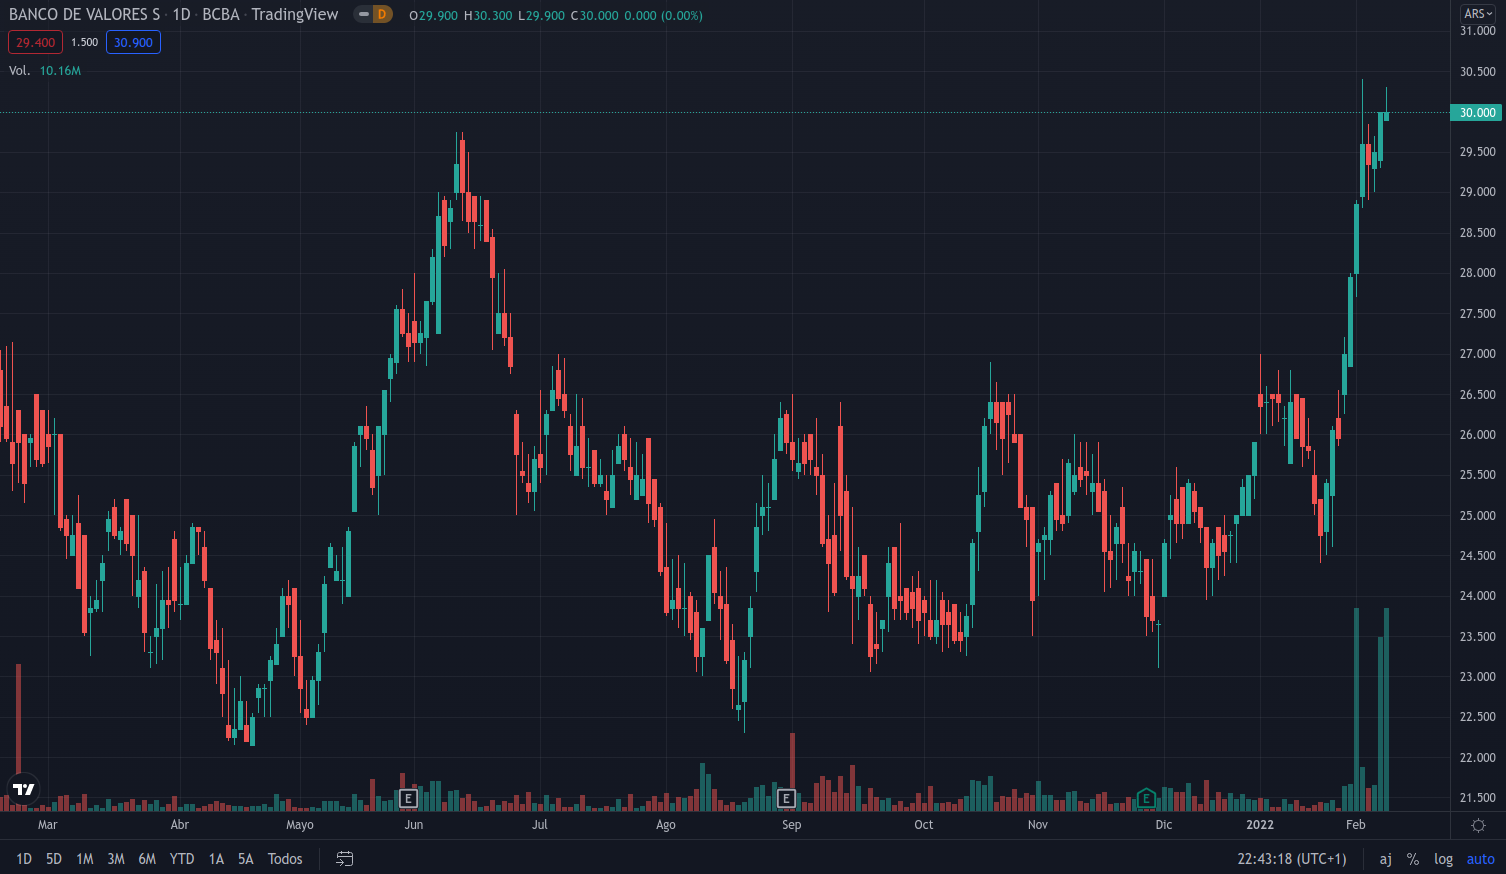Click the TradingView logo icon
This screenshot has width=1506, height=874.
click(x=23, y=789)
